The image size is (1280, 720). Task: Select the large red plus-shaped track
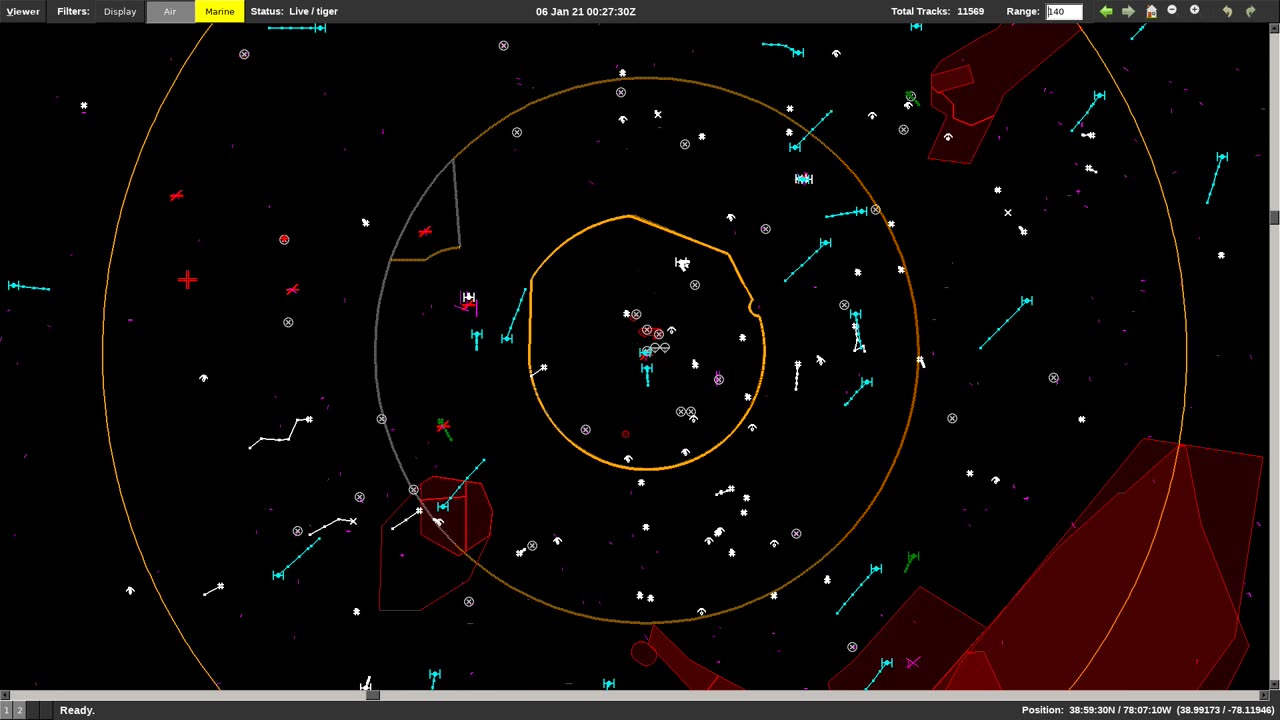point(187,280)
